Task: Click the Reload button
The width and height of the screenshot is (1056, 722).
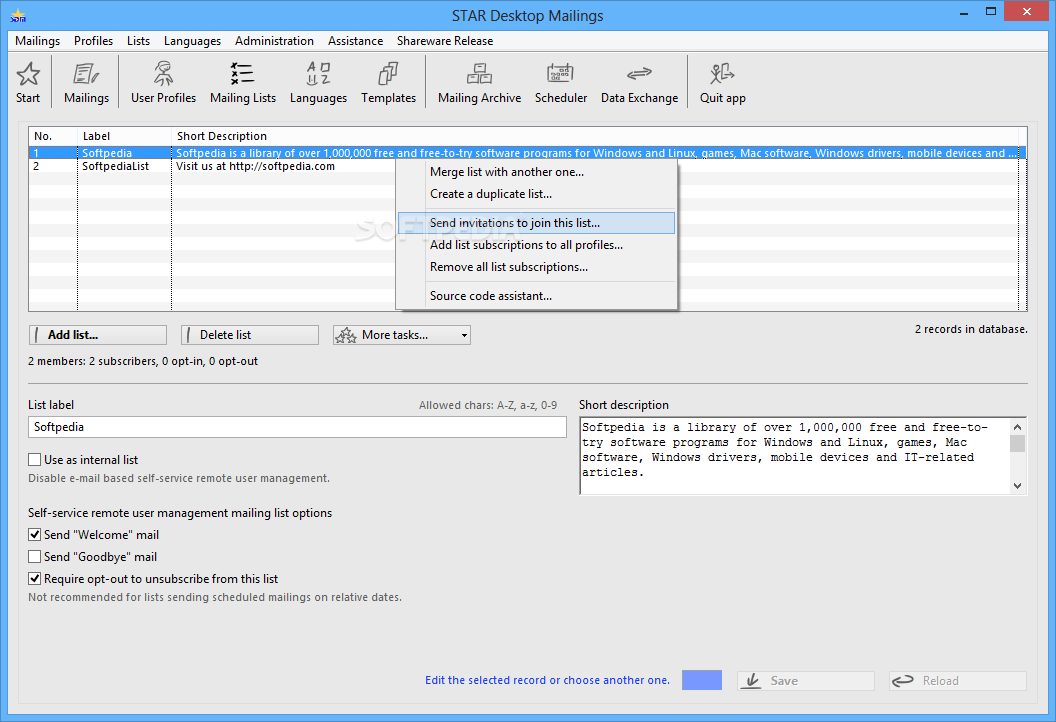Action: [958, 681]
